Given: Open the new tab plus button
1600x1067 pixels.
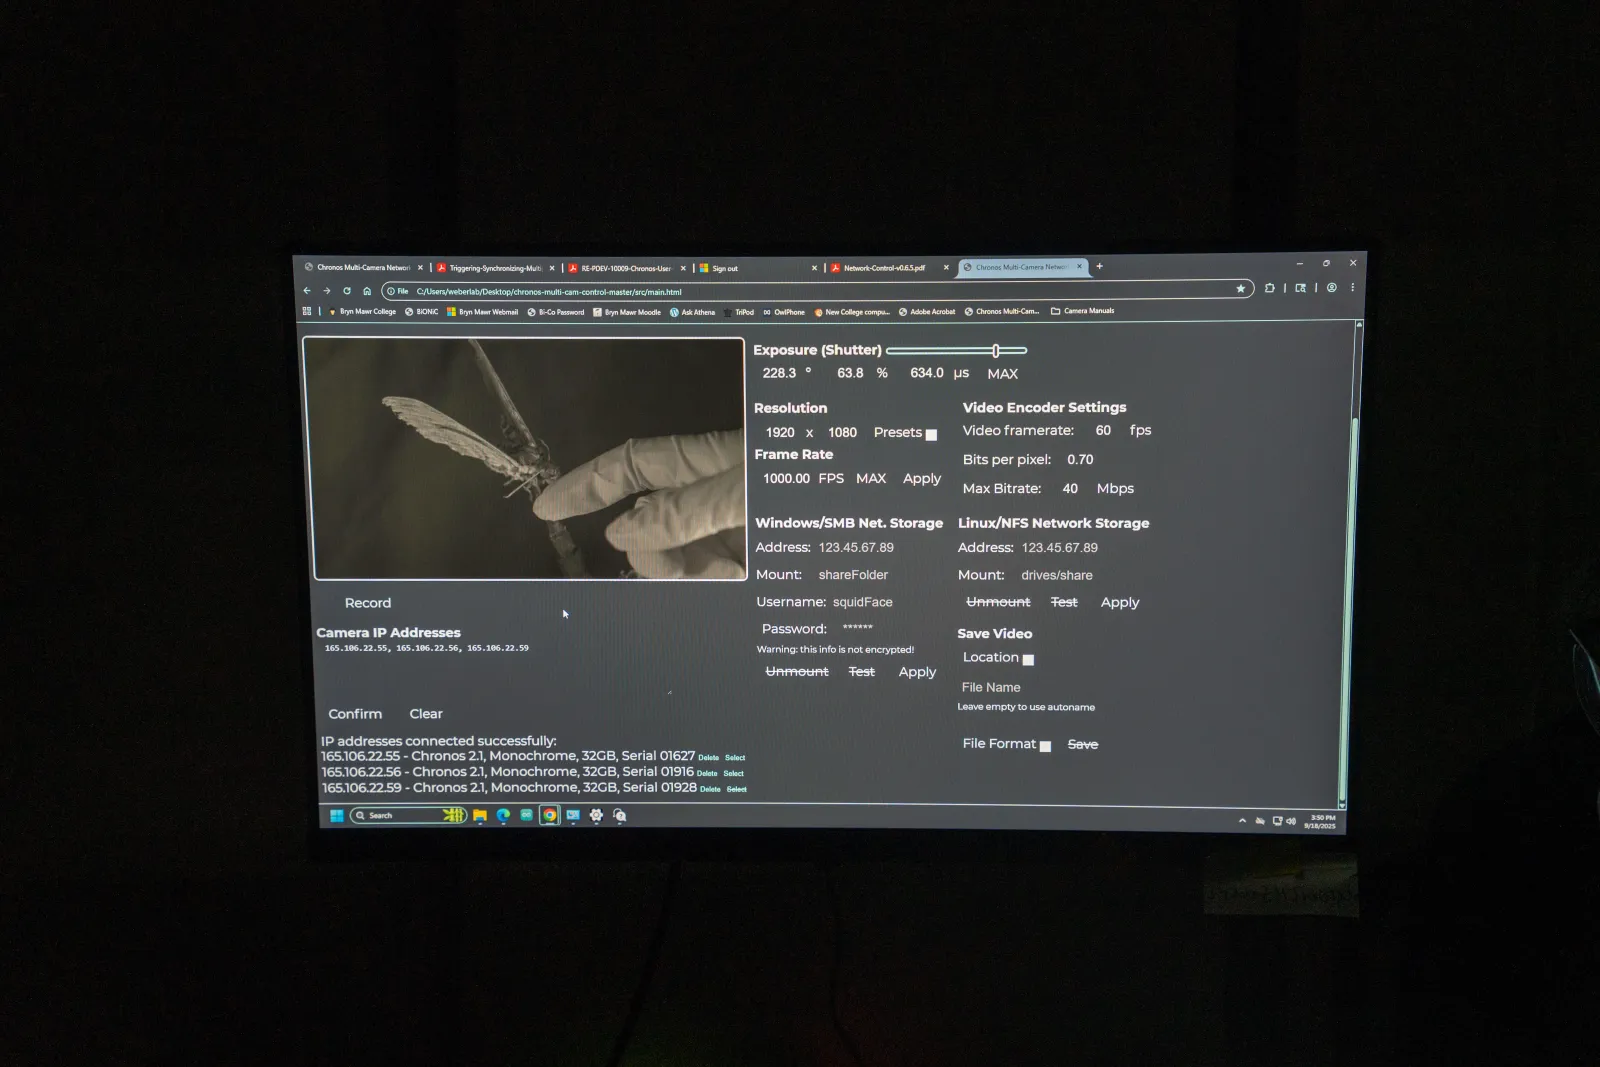Looking at the screenshot, I should (x=1100, y=266).
